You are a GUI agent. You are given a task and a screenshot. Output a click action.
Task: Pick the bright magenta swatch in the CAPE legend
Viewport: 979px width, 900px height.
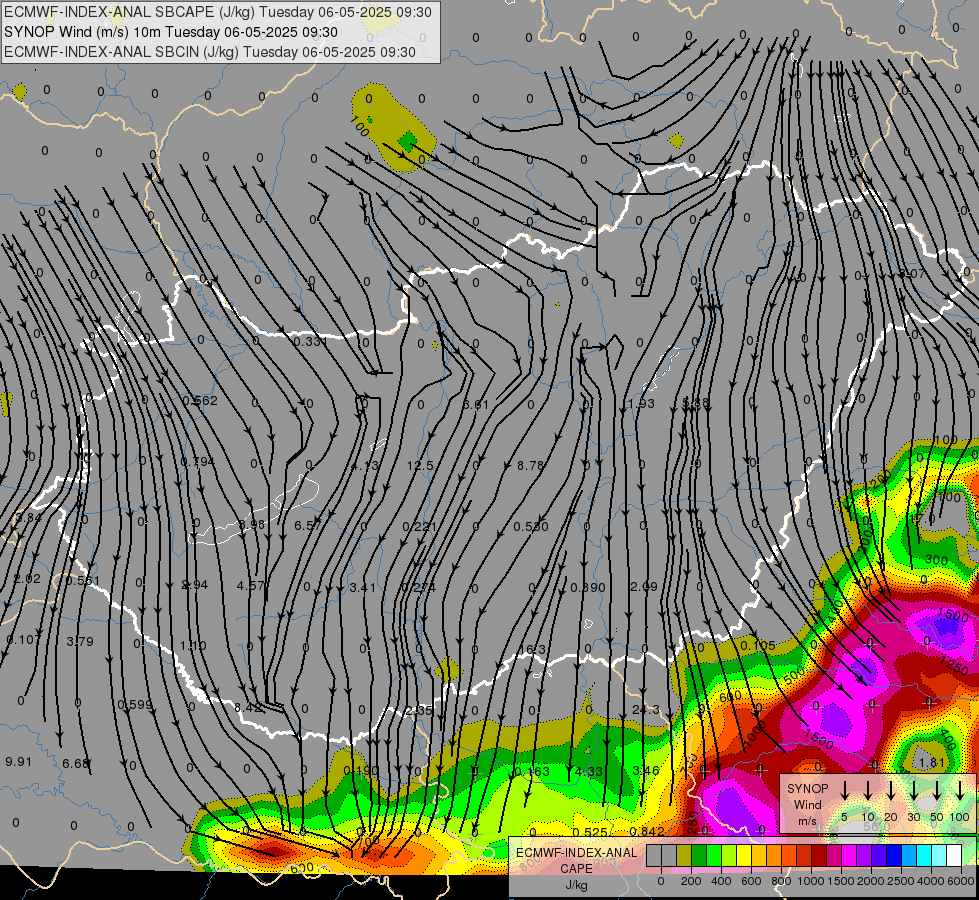pyautogui.click(x=849, y=856)
